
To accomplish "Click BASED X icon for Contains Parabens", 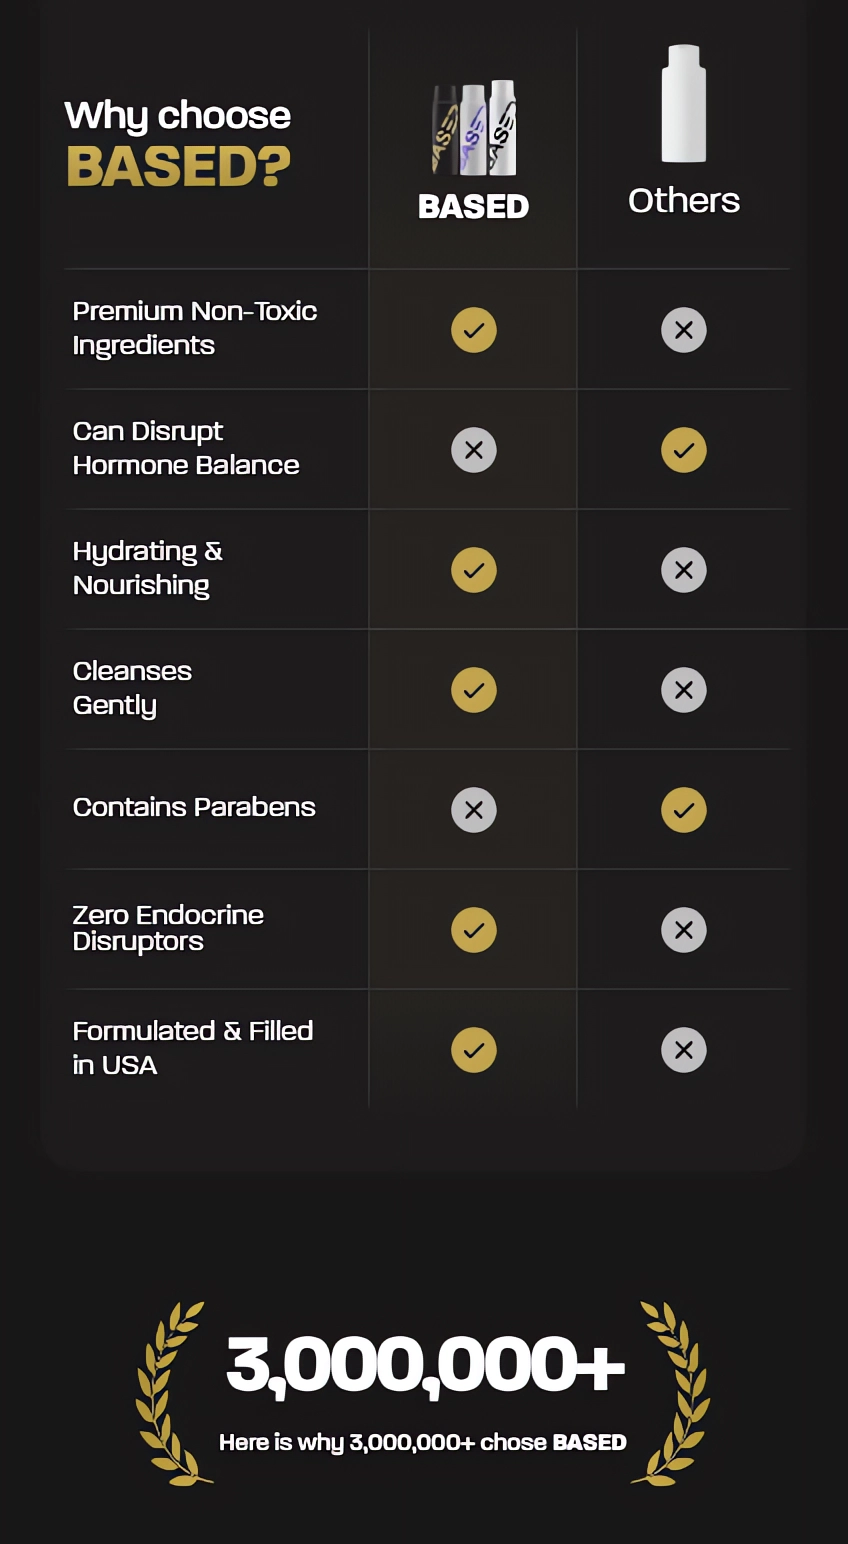I will (x=474, y=810).
